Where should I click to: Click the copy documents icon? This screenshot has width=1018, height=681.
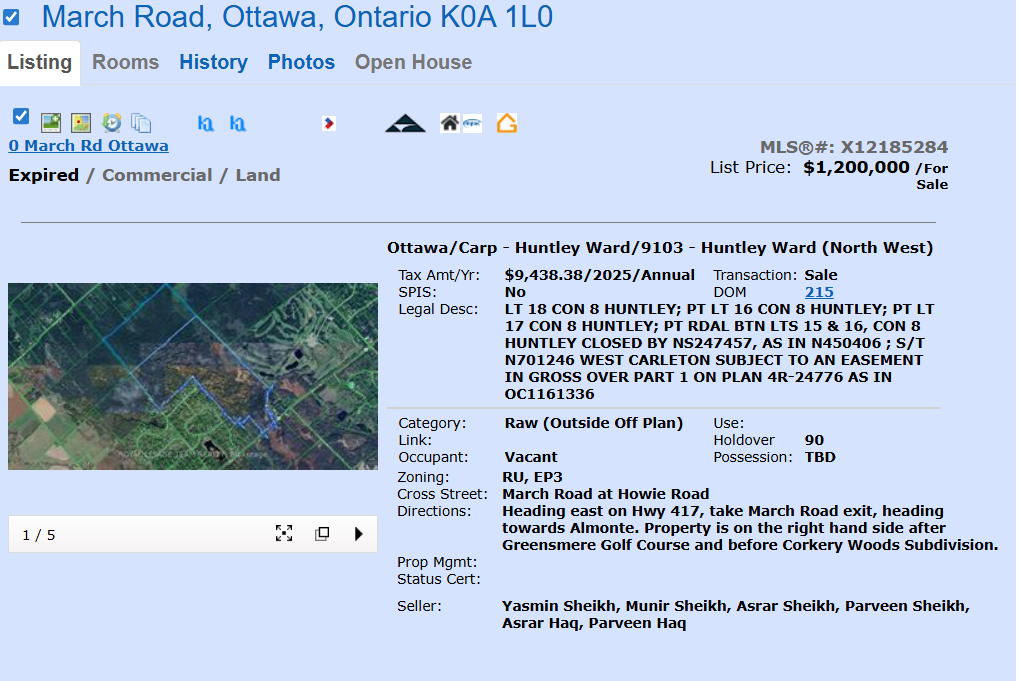(141, 123)
